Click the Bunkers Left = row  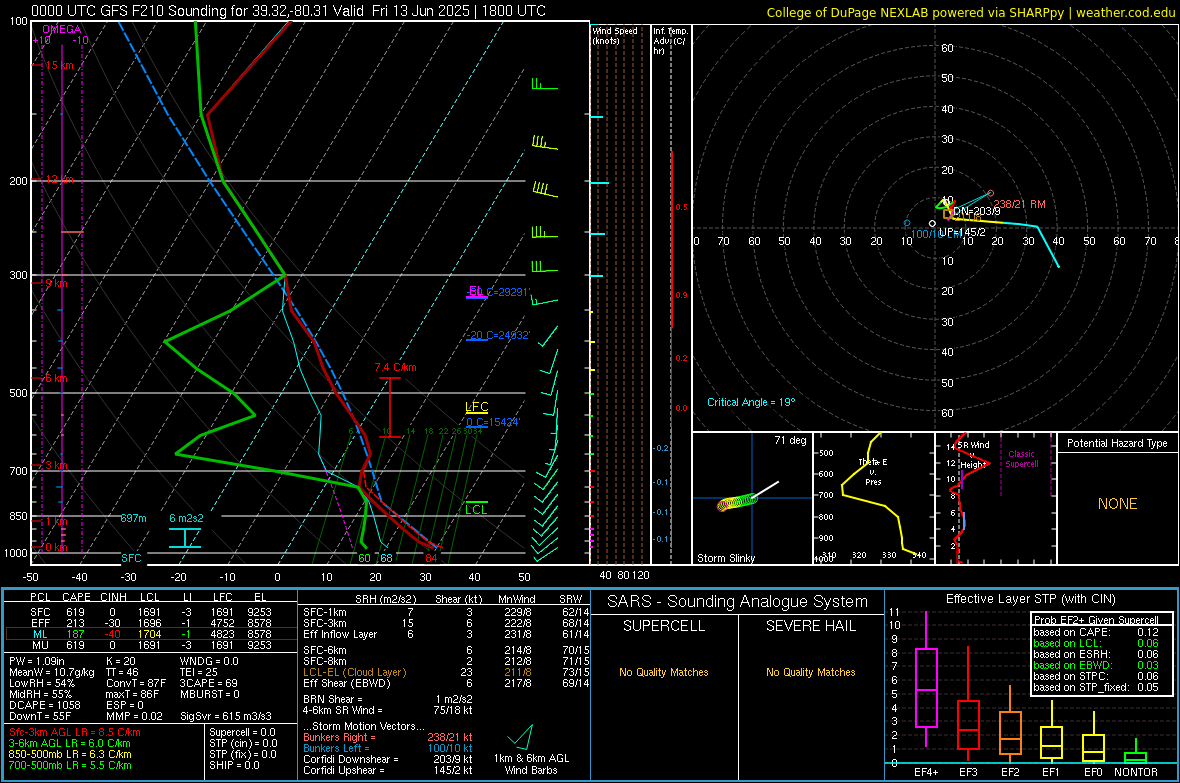click(x=388, y=748)
